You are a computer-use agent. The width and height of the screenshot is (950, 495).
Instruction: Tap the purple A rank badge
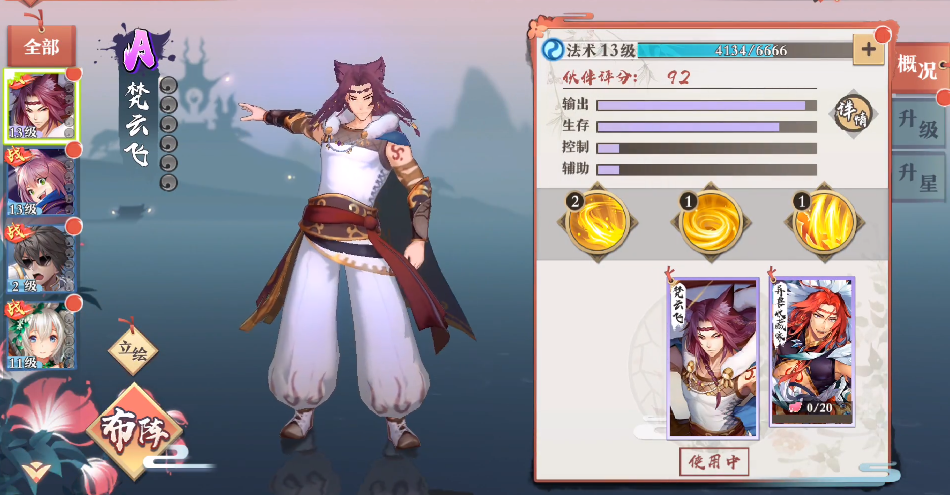coord(140,50)
